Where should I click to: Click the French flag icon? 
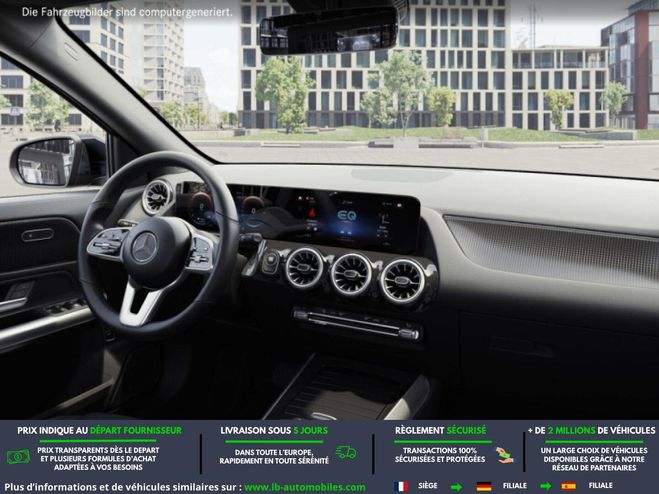401,486
